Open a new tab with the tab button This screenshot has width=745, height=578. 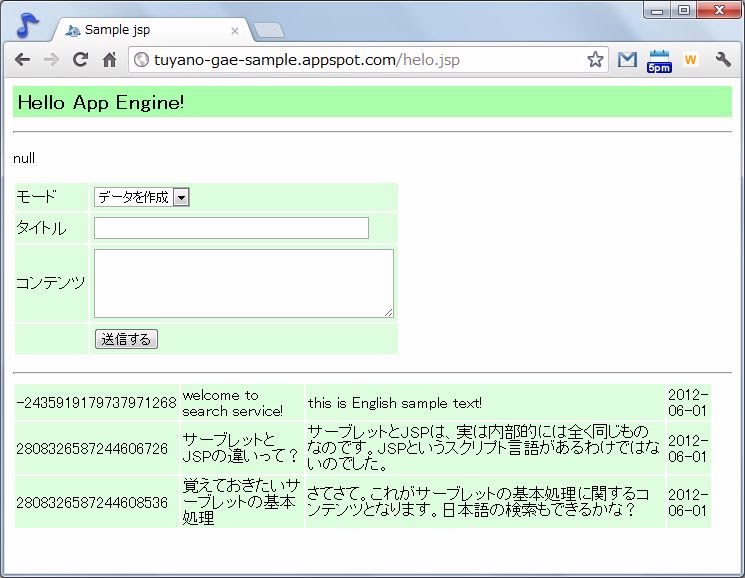268,31
